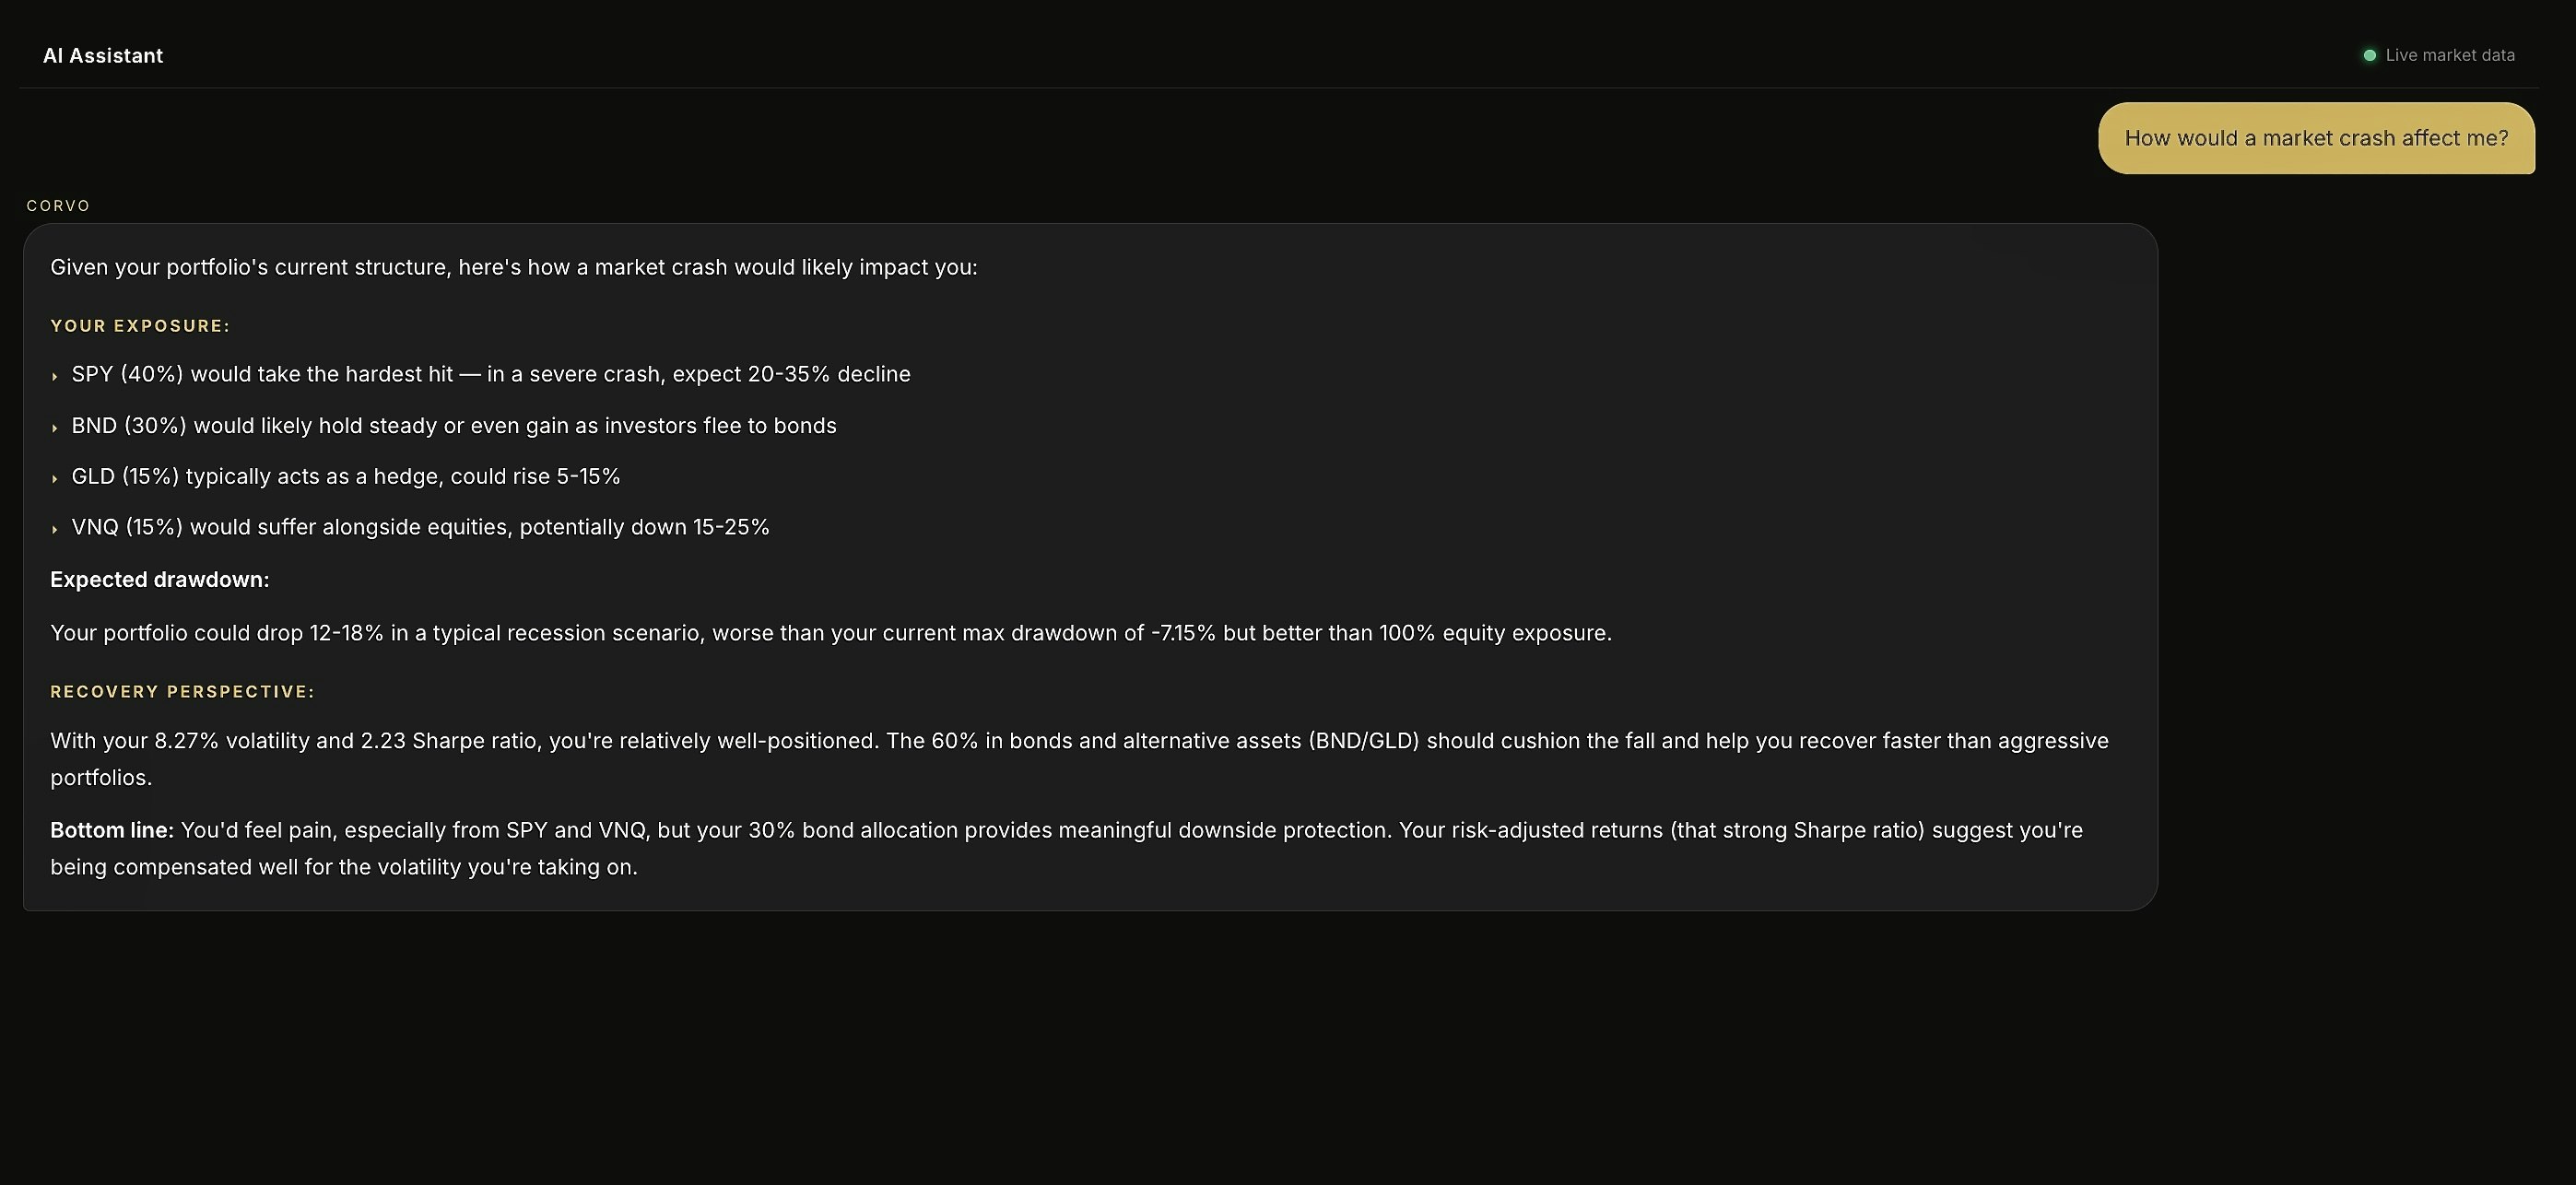2576x1185 pixels.
Task: Click the bullet arrow beside GLD (15%)
Action: point(55,479)
